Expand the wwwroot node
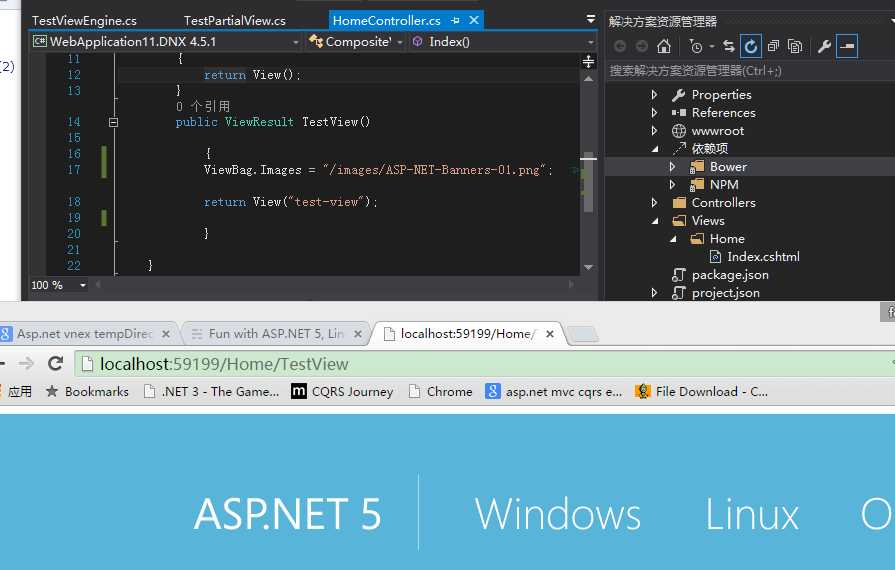Screen dimensions: 895x570 point(655,131)
